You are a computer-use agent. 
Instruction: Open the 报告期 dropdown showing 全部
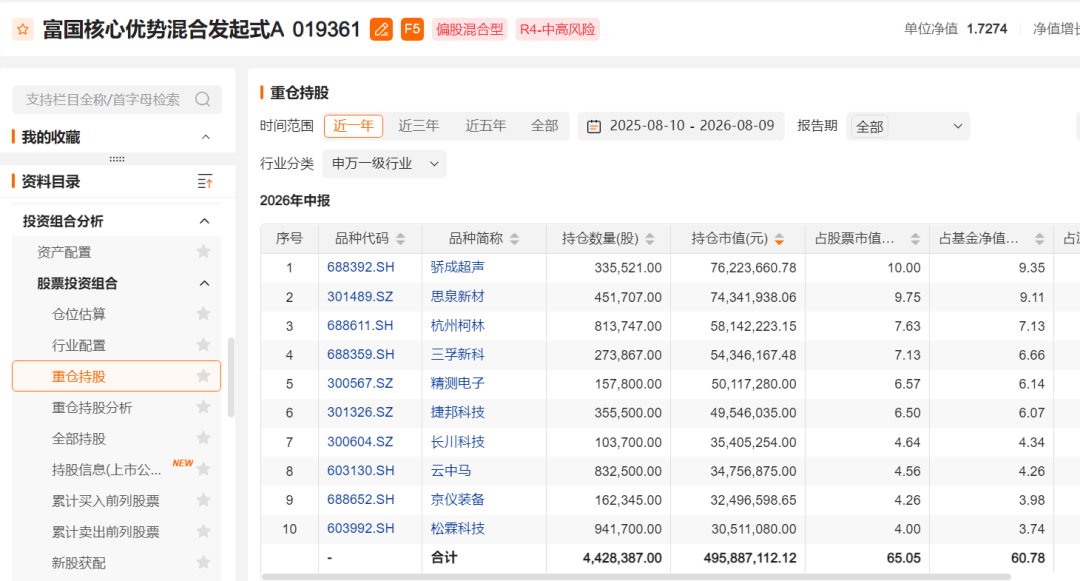click(x=908, y=127)
